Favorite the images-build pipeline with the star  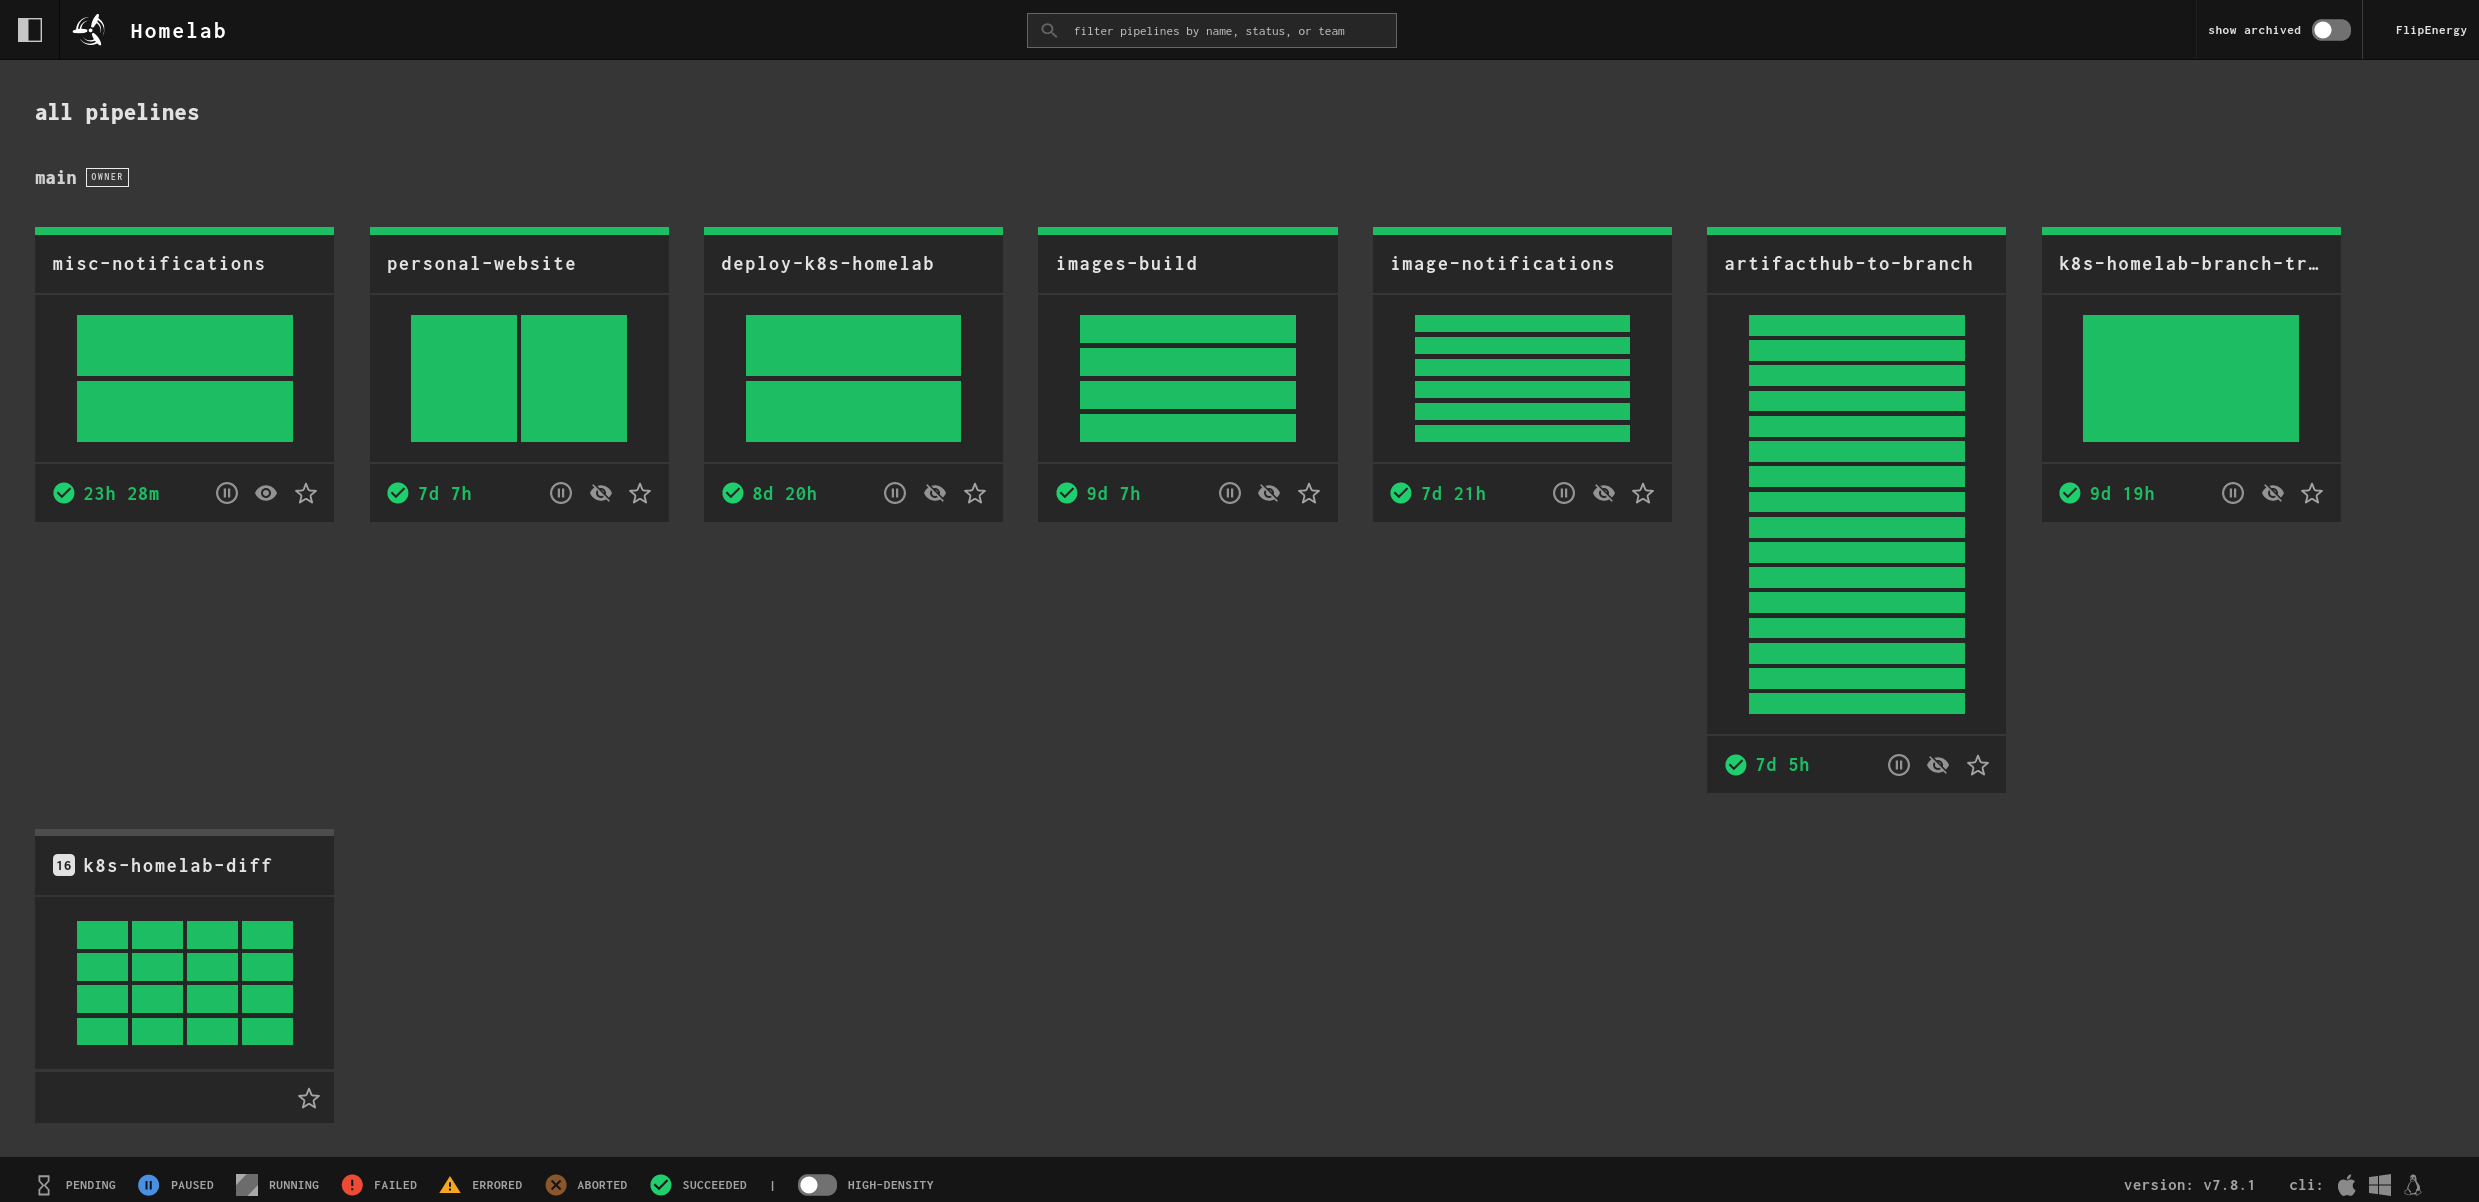point(1309,493)
